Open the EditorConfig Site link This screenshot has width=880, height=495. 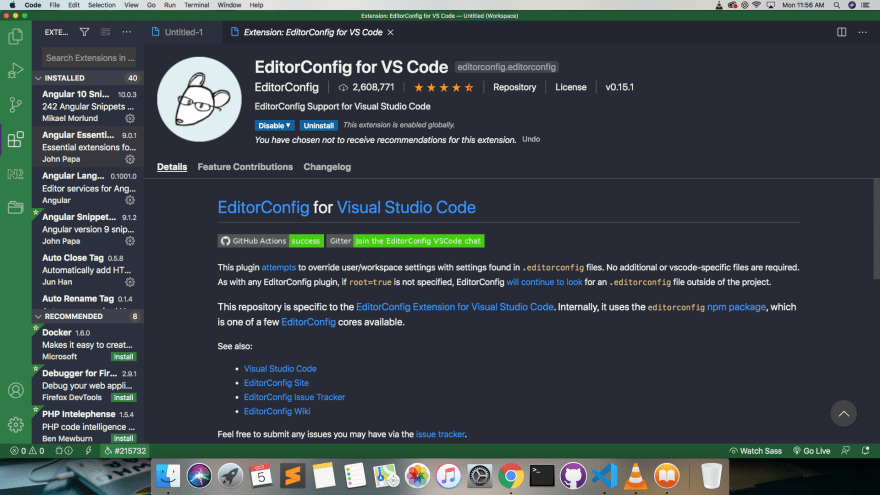click(x=276, y=383)
